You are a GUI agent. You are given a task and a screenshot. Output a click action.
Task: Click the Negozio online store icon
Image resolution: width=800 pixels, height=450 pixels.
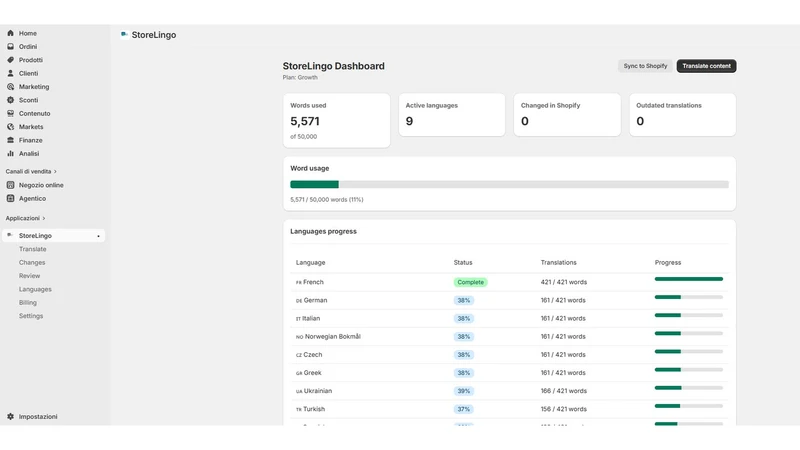click(x=10, y=185)
